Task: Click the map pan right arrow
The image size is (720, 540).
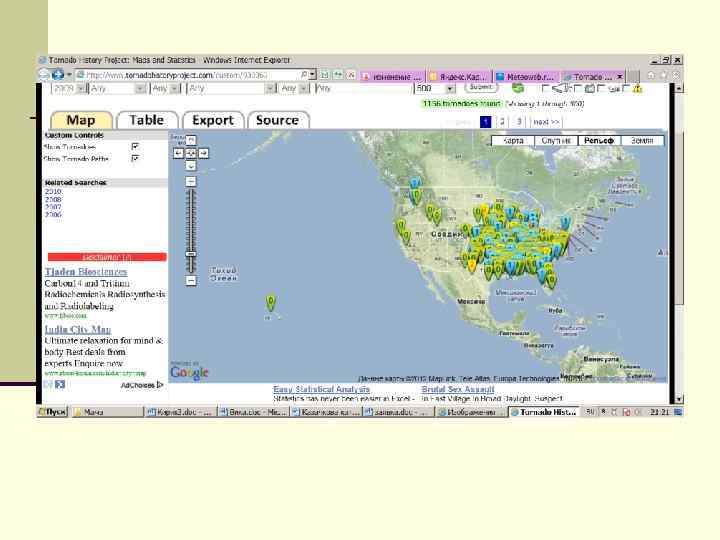Action: point(203,153)
